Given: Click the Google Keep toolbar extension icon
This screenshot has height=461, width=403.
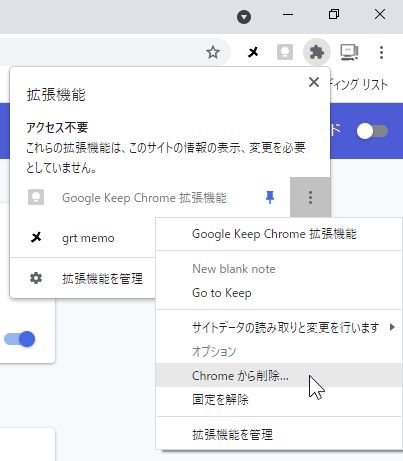Looking at the screenshot, I should click(285, 52).
